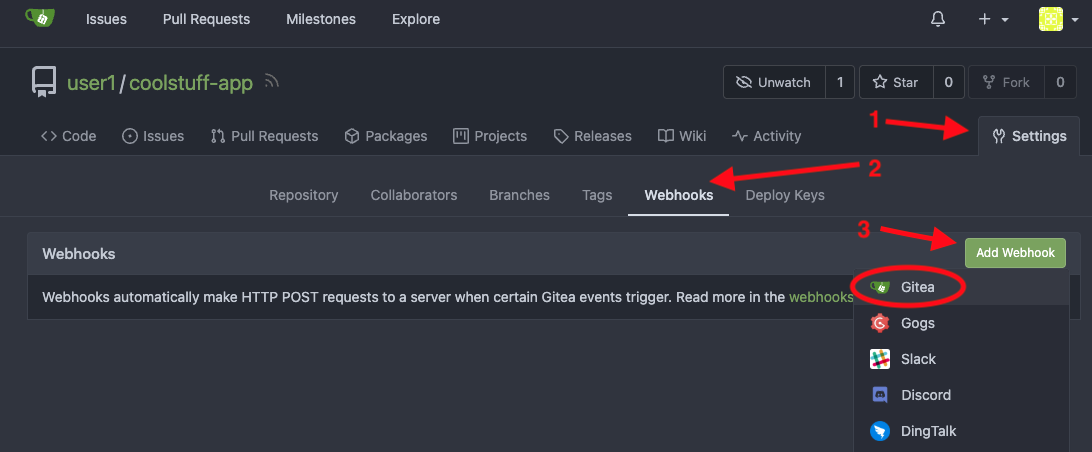Image resolution: width=1092 pixels, height=452 pixels.
Task: Choose Gogs from webhook dropdown
Action: [x=961, y=323]
